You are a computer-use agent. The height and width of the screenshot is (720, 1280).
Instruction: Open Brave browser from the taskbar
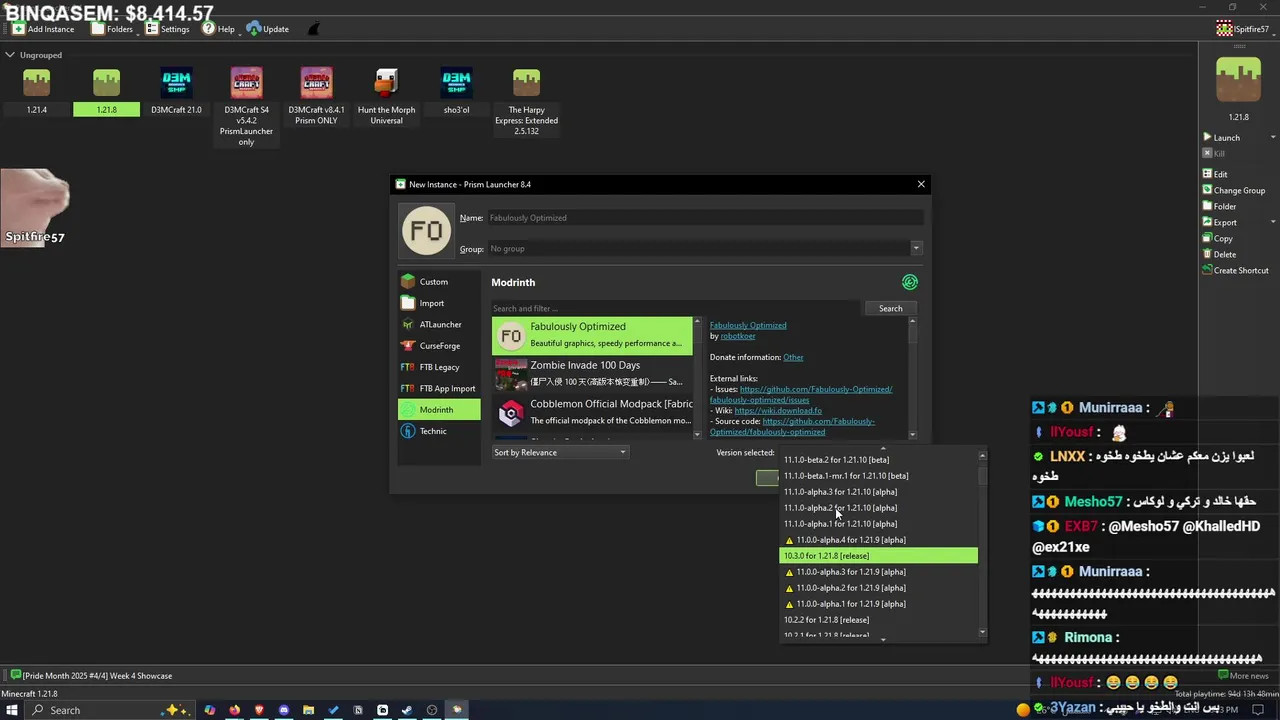[259, 710]
